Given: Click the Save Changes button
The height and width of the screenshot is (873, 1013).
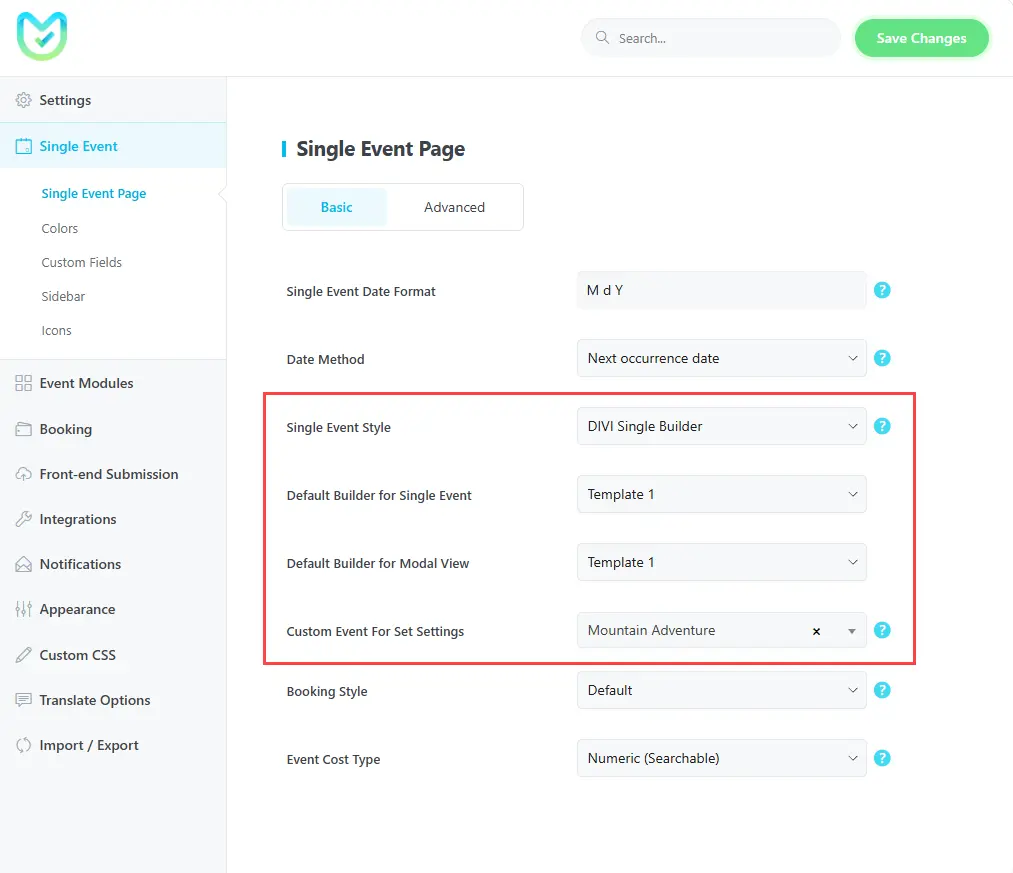Looking at the screenshot, I should [921, 38].
